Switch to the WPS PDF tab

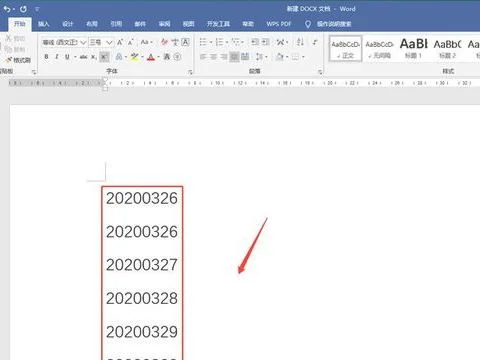click(279, 24)
